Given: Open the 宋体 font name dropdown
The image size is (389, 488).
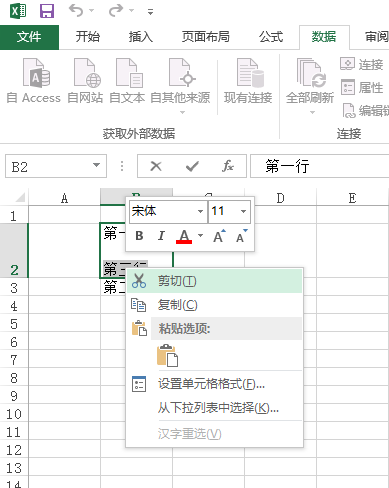Looking at the screenshot, I should [200, 211].
